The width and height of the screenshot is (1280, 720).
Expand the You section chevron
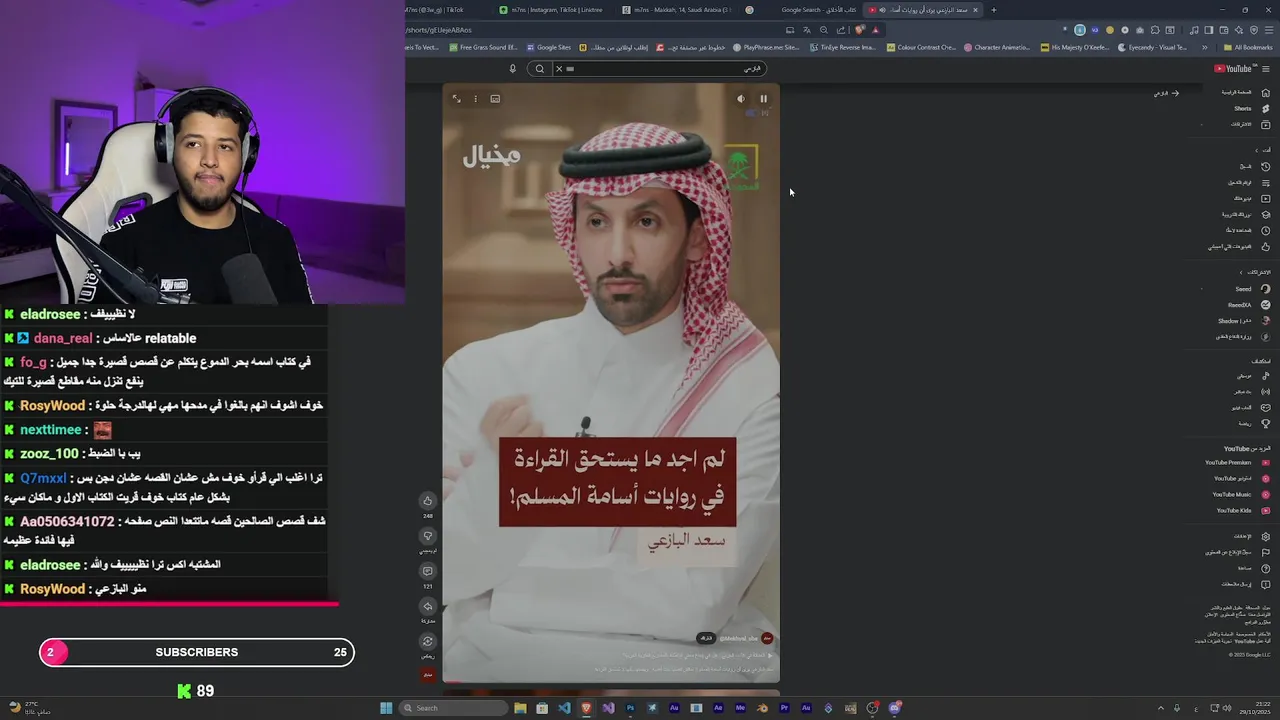(x=1257, y=150)
